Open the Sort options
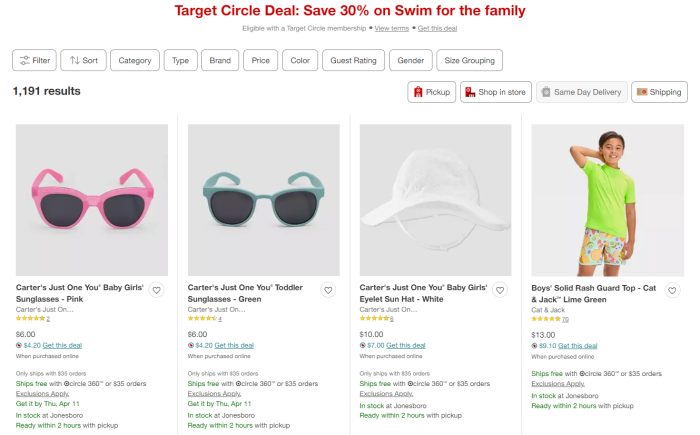The width and height of the screenshot is (700, 435). coord(83,60)
